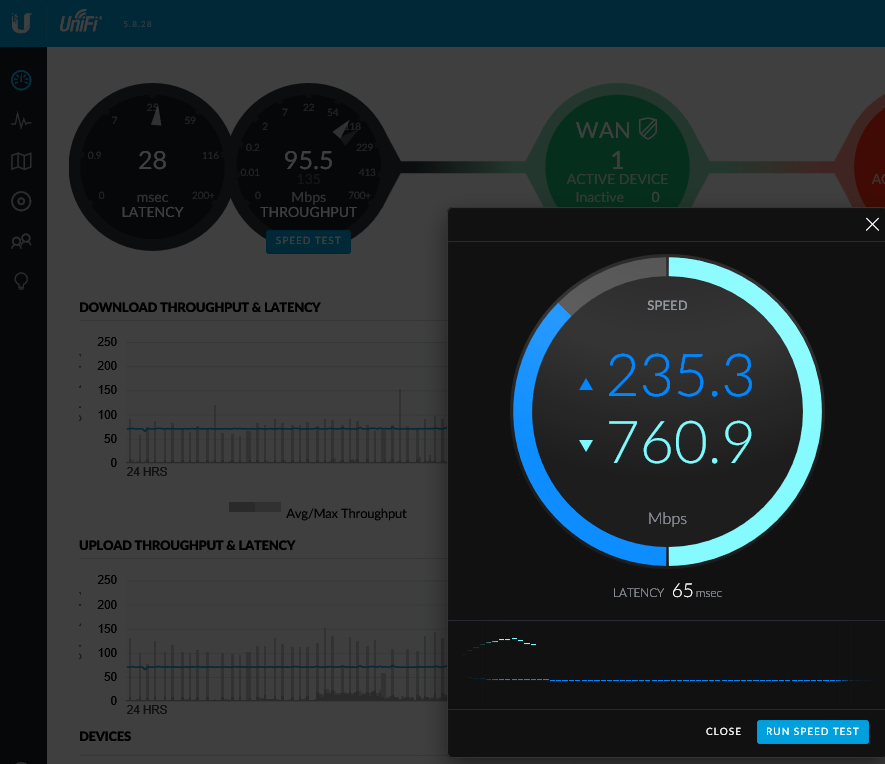Open the Devices circle icon
Image resolution: width=885 pixels, height=764 pixels.
pyautogui.click(x=21, y=201)
